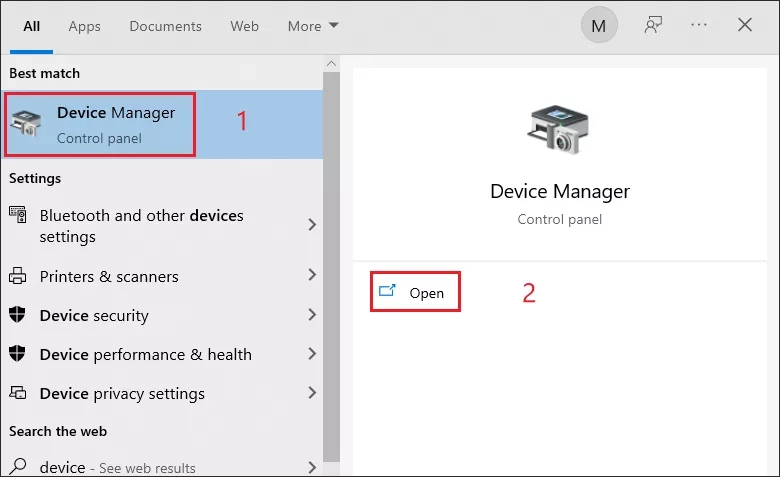Click the shield icon beside Device security
This screenshot has width=780, height=477.
click(x=17, y=314)
